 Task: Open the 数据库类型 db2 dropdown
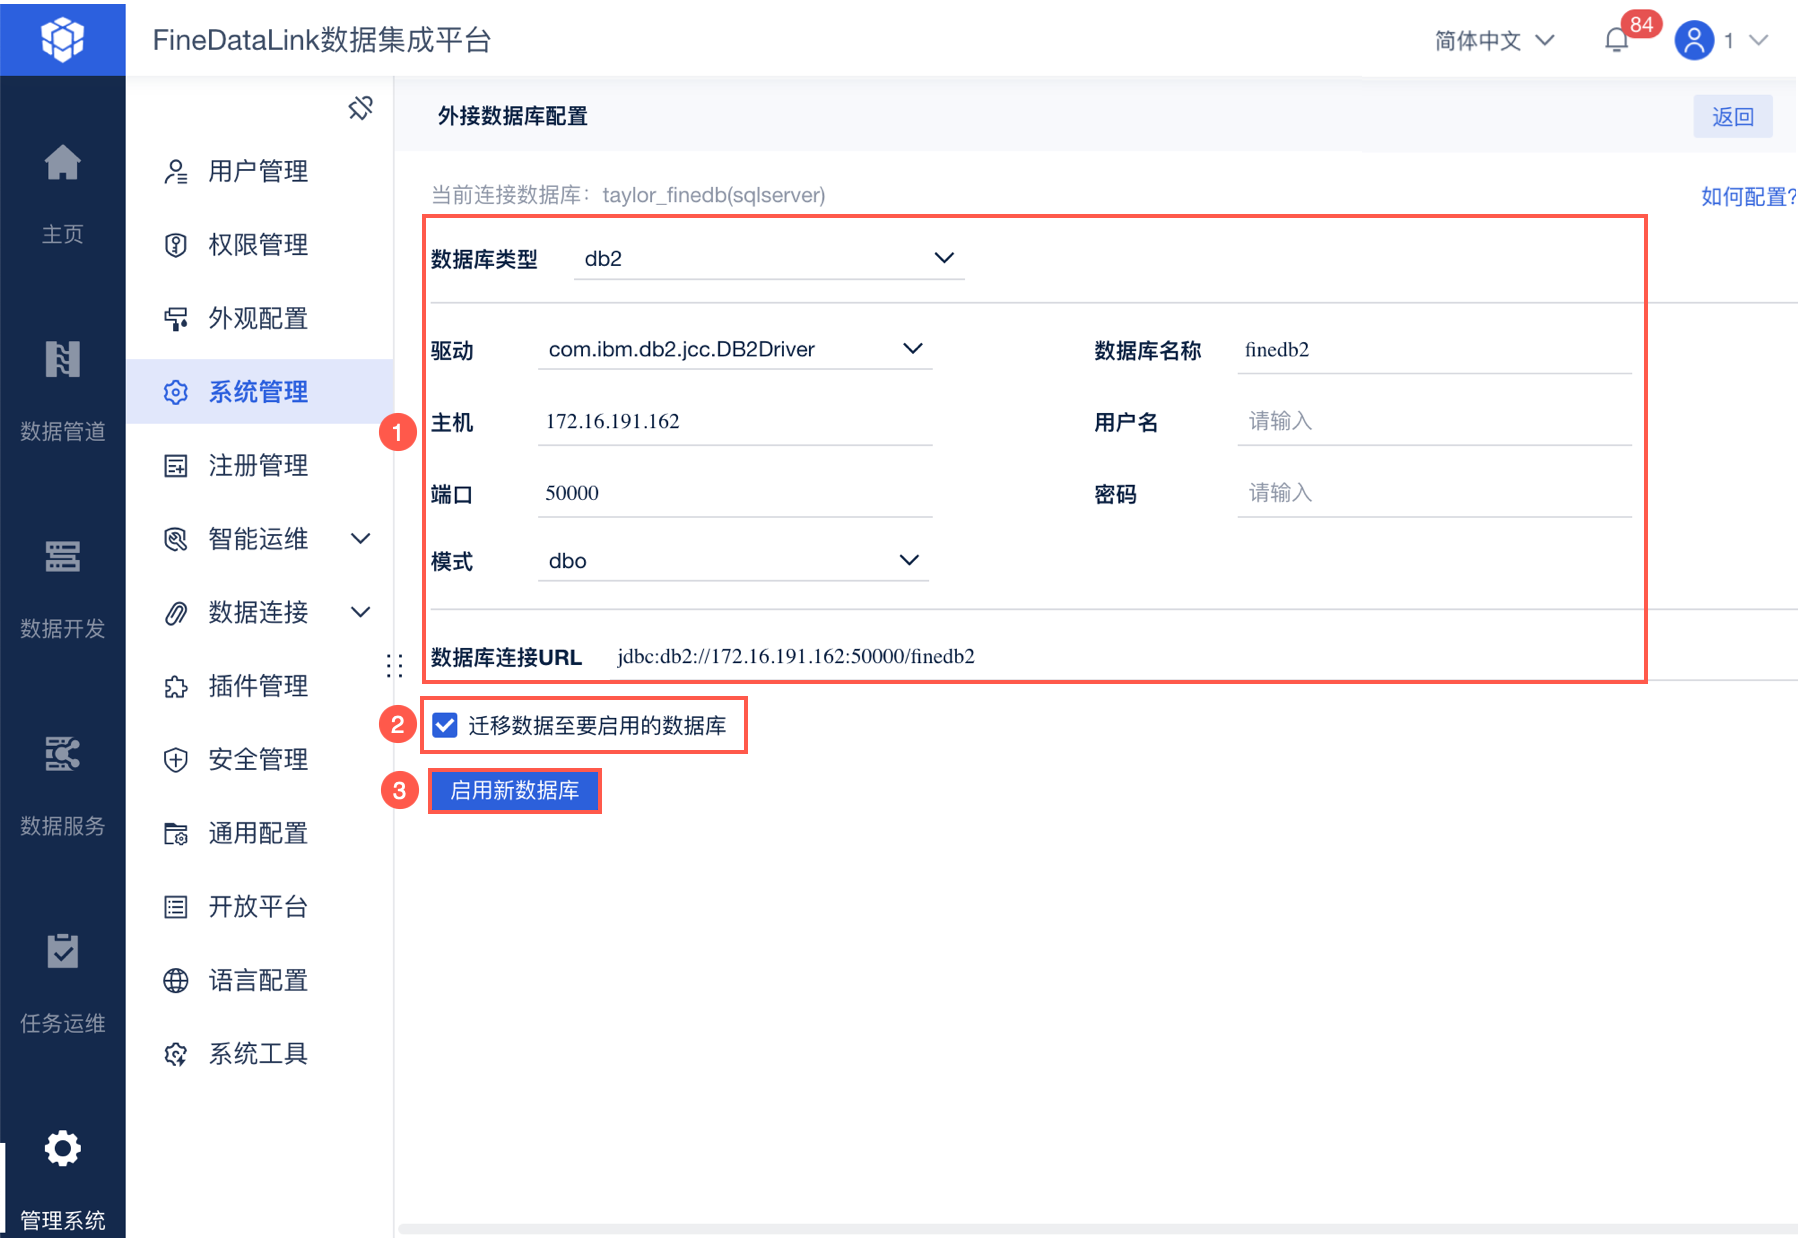click(x=769, y=259)
